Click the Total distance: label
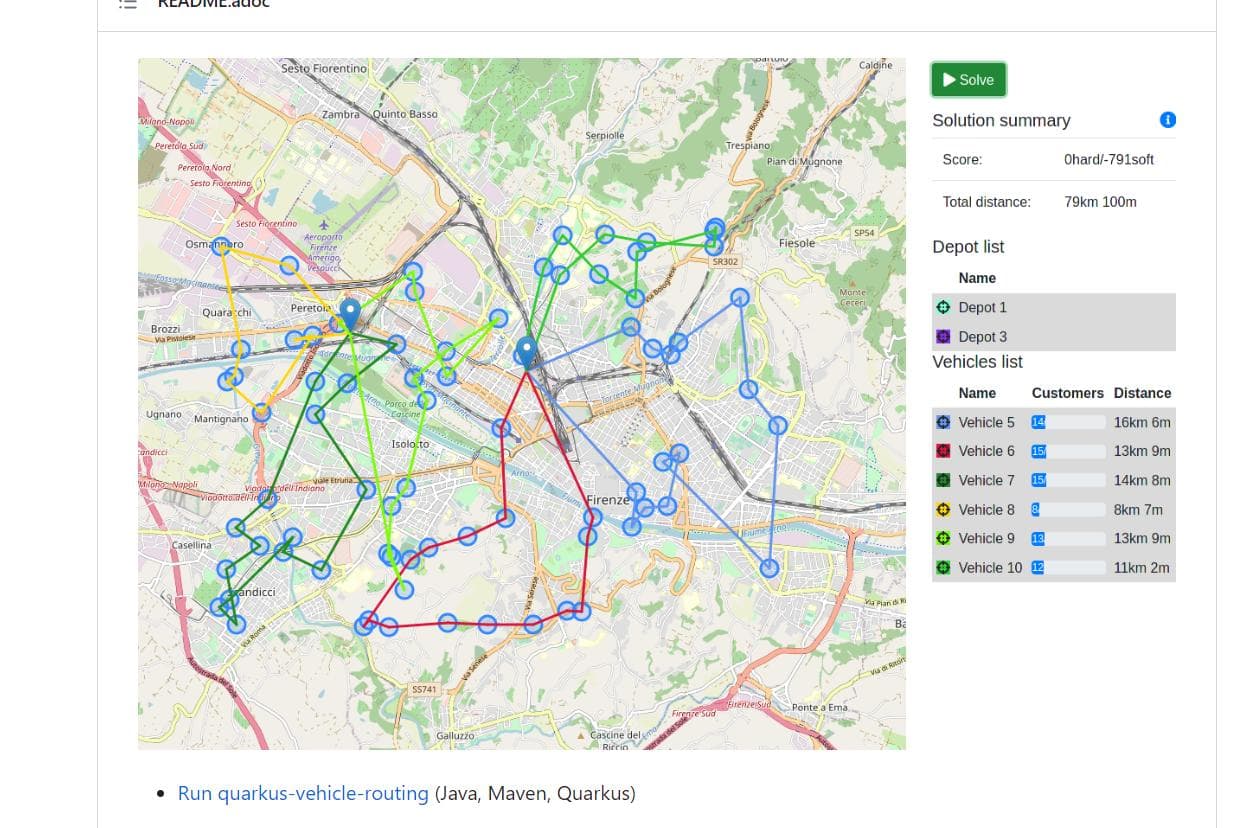1239x828 pixels. coord(986,202)
